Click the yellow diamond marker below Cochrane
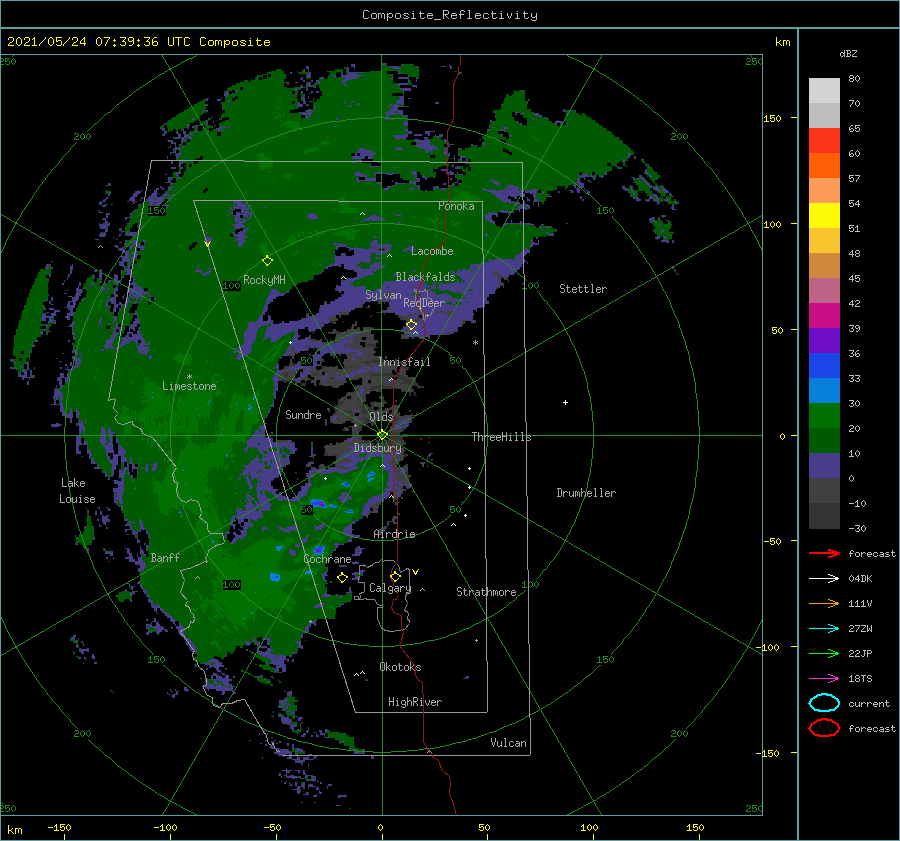This screenshot has height=841, width=900. (x=342, y=578)
